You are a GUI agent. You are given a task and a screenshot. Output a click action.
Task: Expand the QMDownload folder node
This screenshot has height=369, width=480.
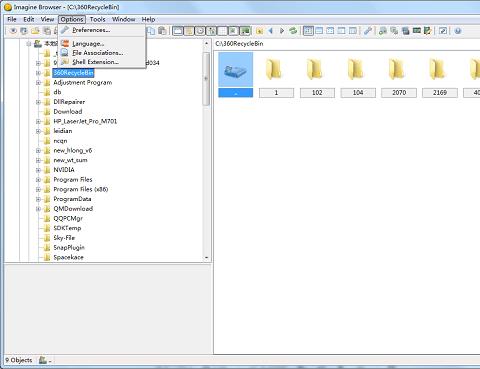[38, 209]
